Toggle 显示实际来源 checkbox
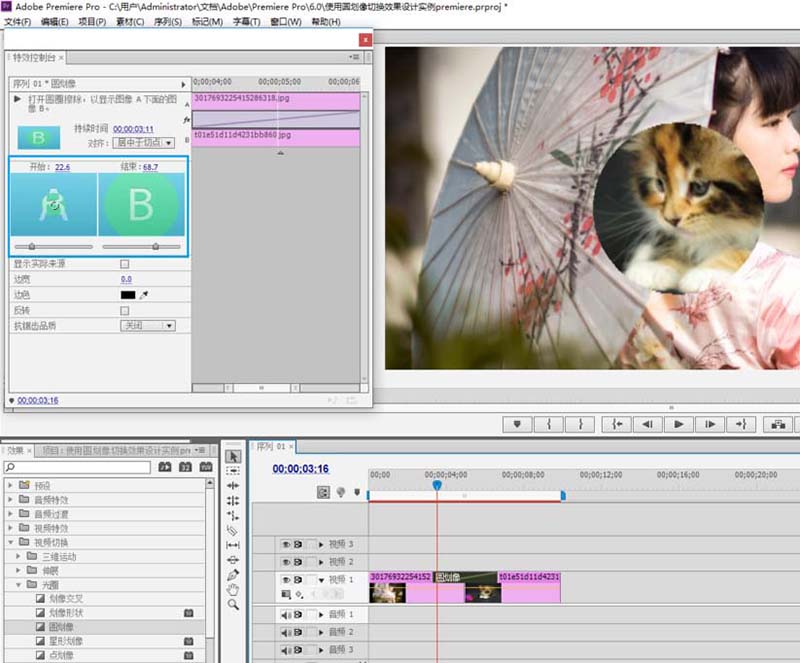The width and height of the screenshot is (800, 663). tap(124, 264)
